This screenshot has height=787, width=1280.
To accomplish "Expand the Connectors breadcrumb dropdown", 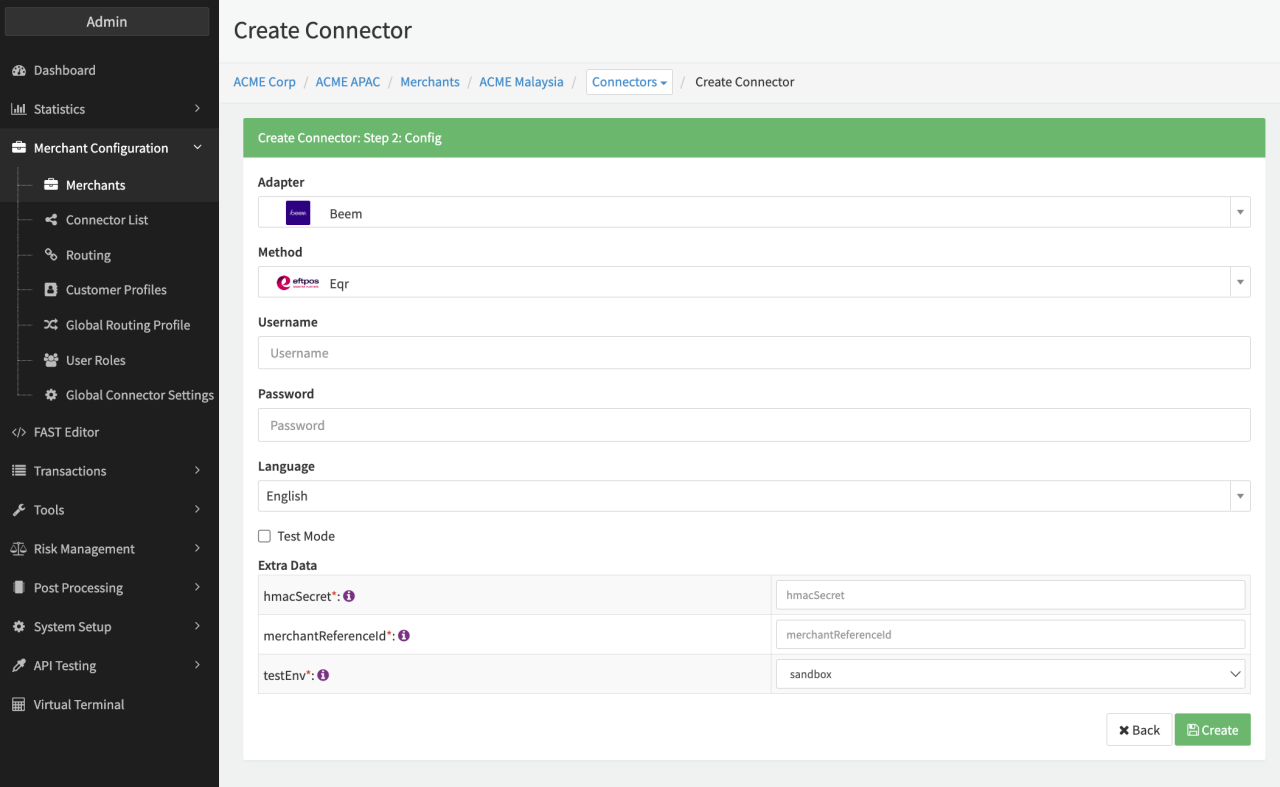I will click(629, 82).
